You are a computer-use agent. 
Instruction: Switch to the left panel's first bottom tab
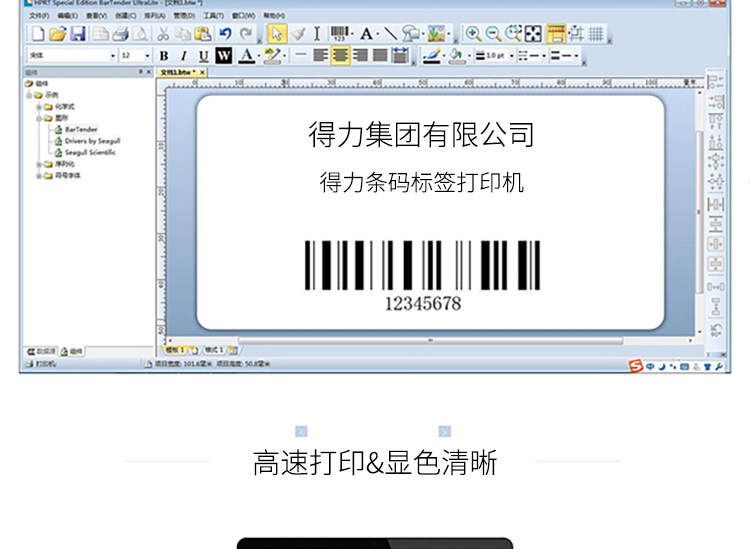pos(41,351)
